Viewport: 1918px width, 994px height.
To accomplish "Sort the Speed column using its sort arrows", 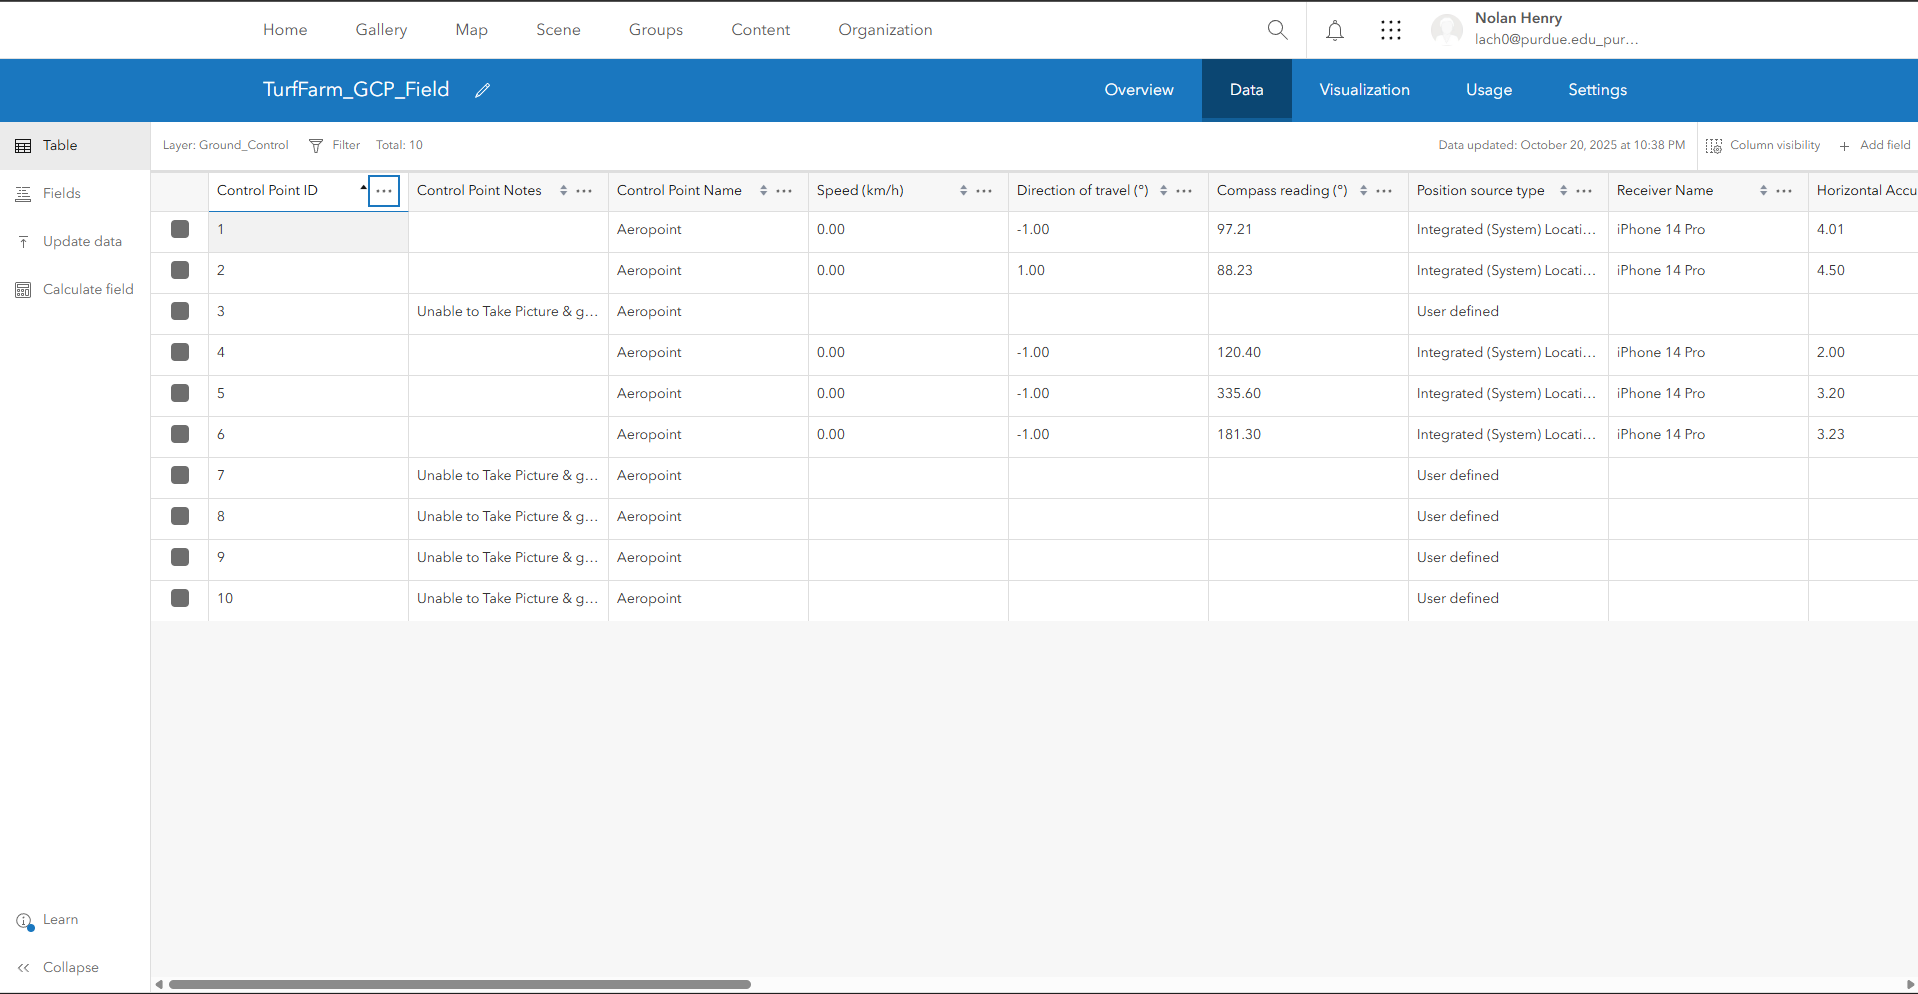I will point(963,190).
